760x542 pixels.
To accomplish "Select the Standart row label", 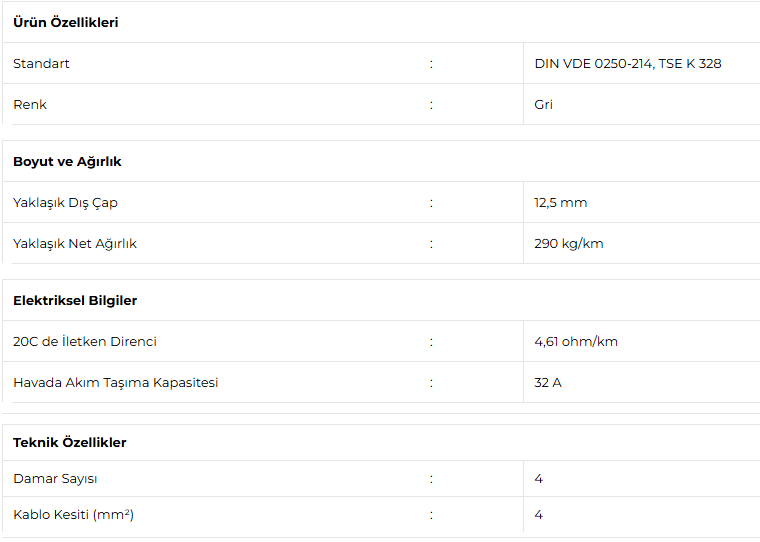I will click(41, 64).
